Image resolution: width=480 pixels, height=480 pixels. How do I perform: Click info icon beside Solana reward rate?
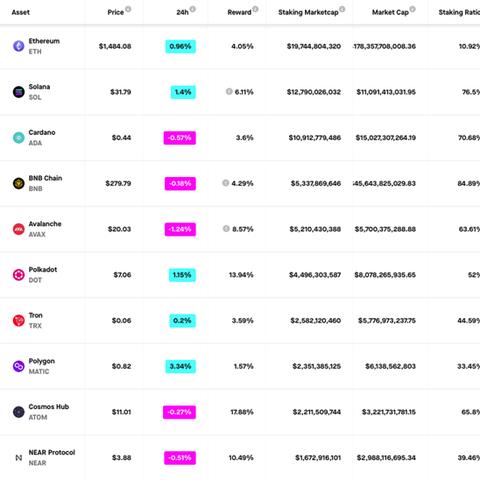(x=229, y=91)
